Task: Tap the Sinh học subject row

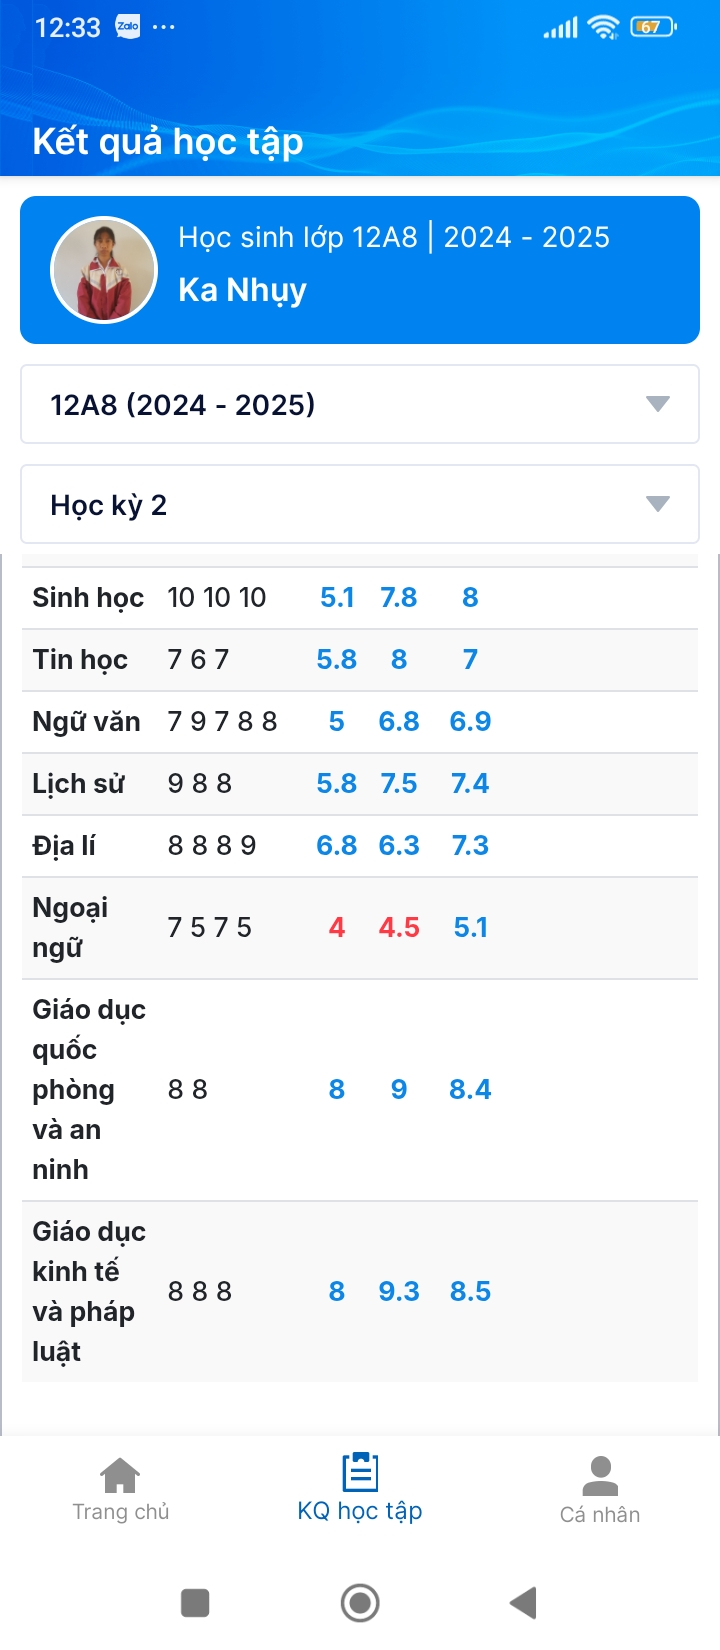Action: 360,598
